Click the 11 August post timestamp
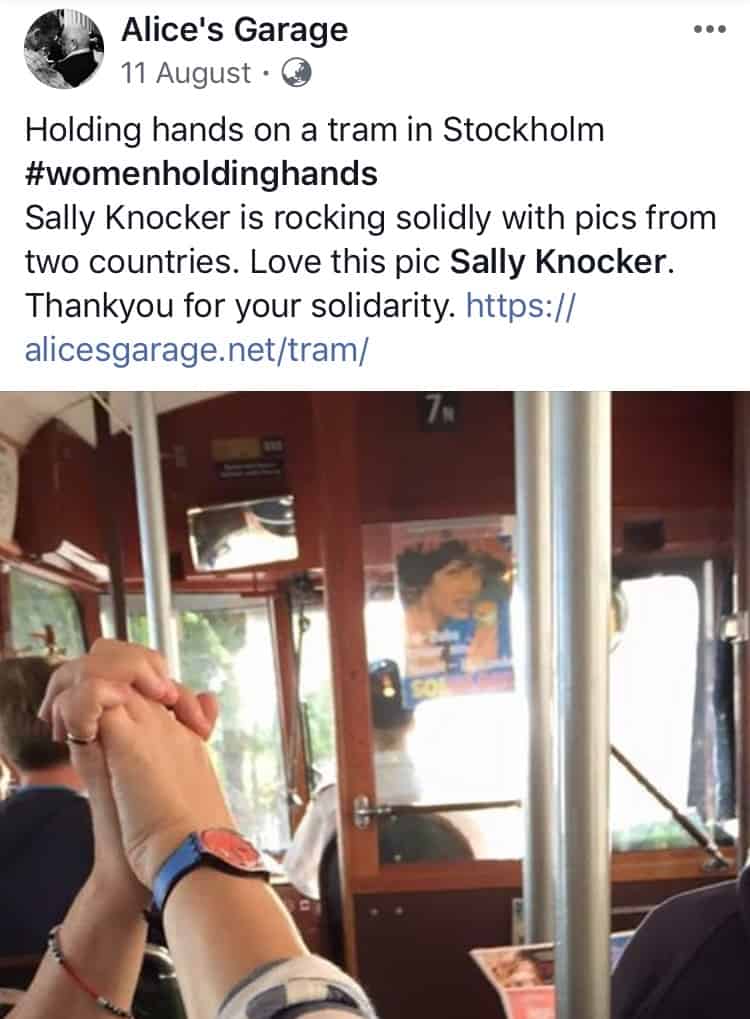Viewport: 750px width, 1019px height. [x=186, y=73]
